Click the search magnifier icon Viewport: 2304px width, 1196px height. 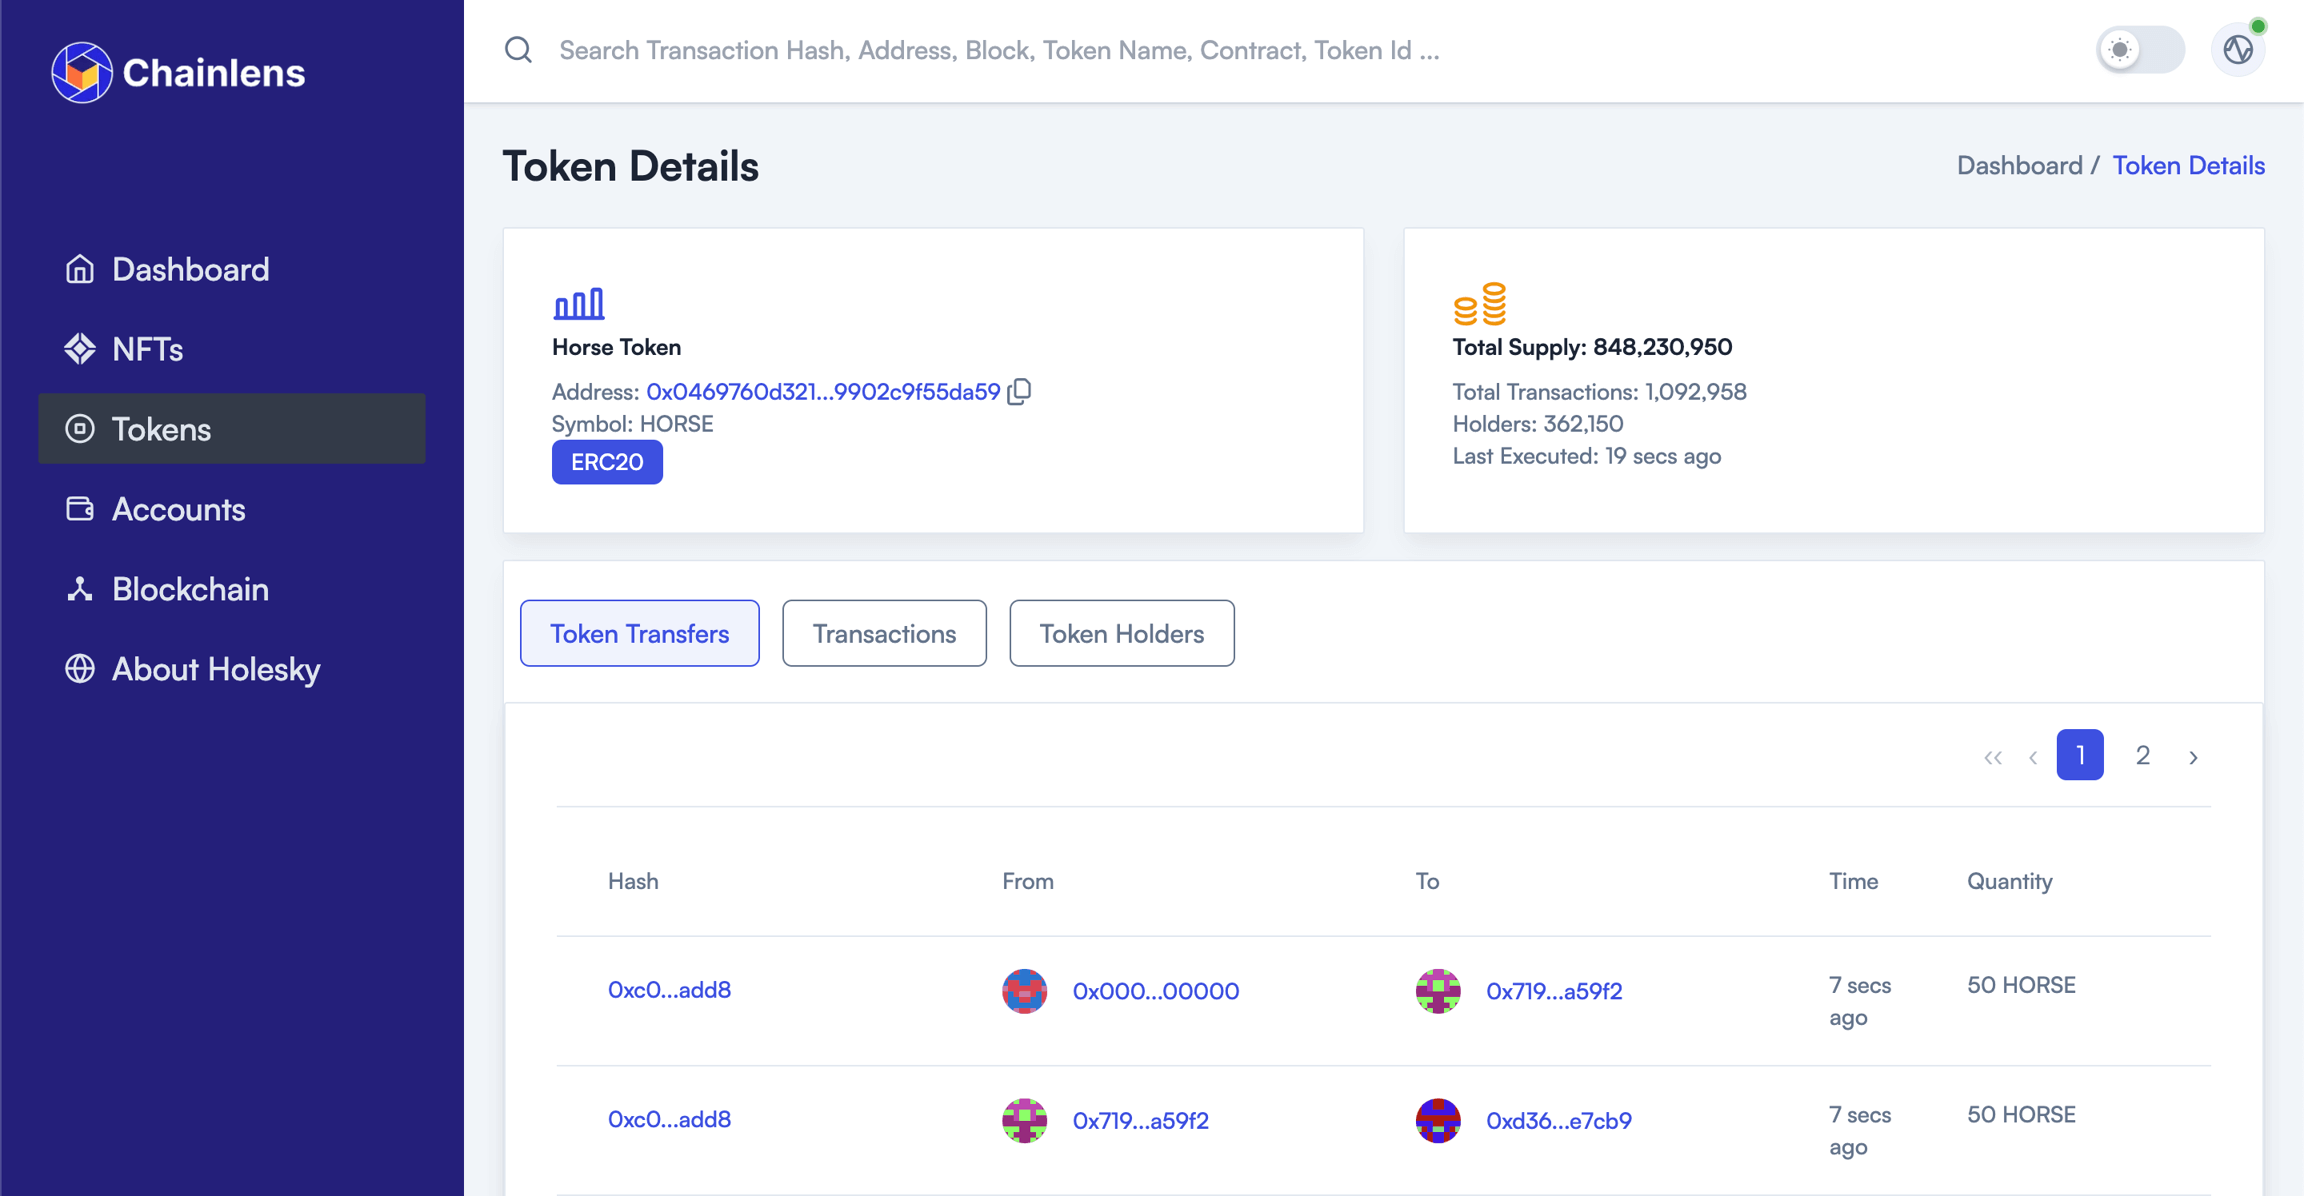pyautogui.click(x=518, y=50)
